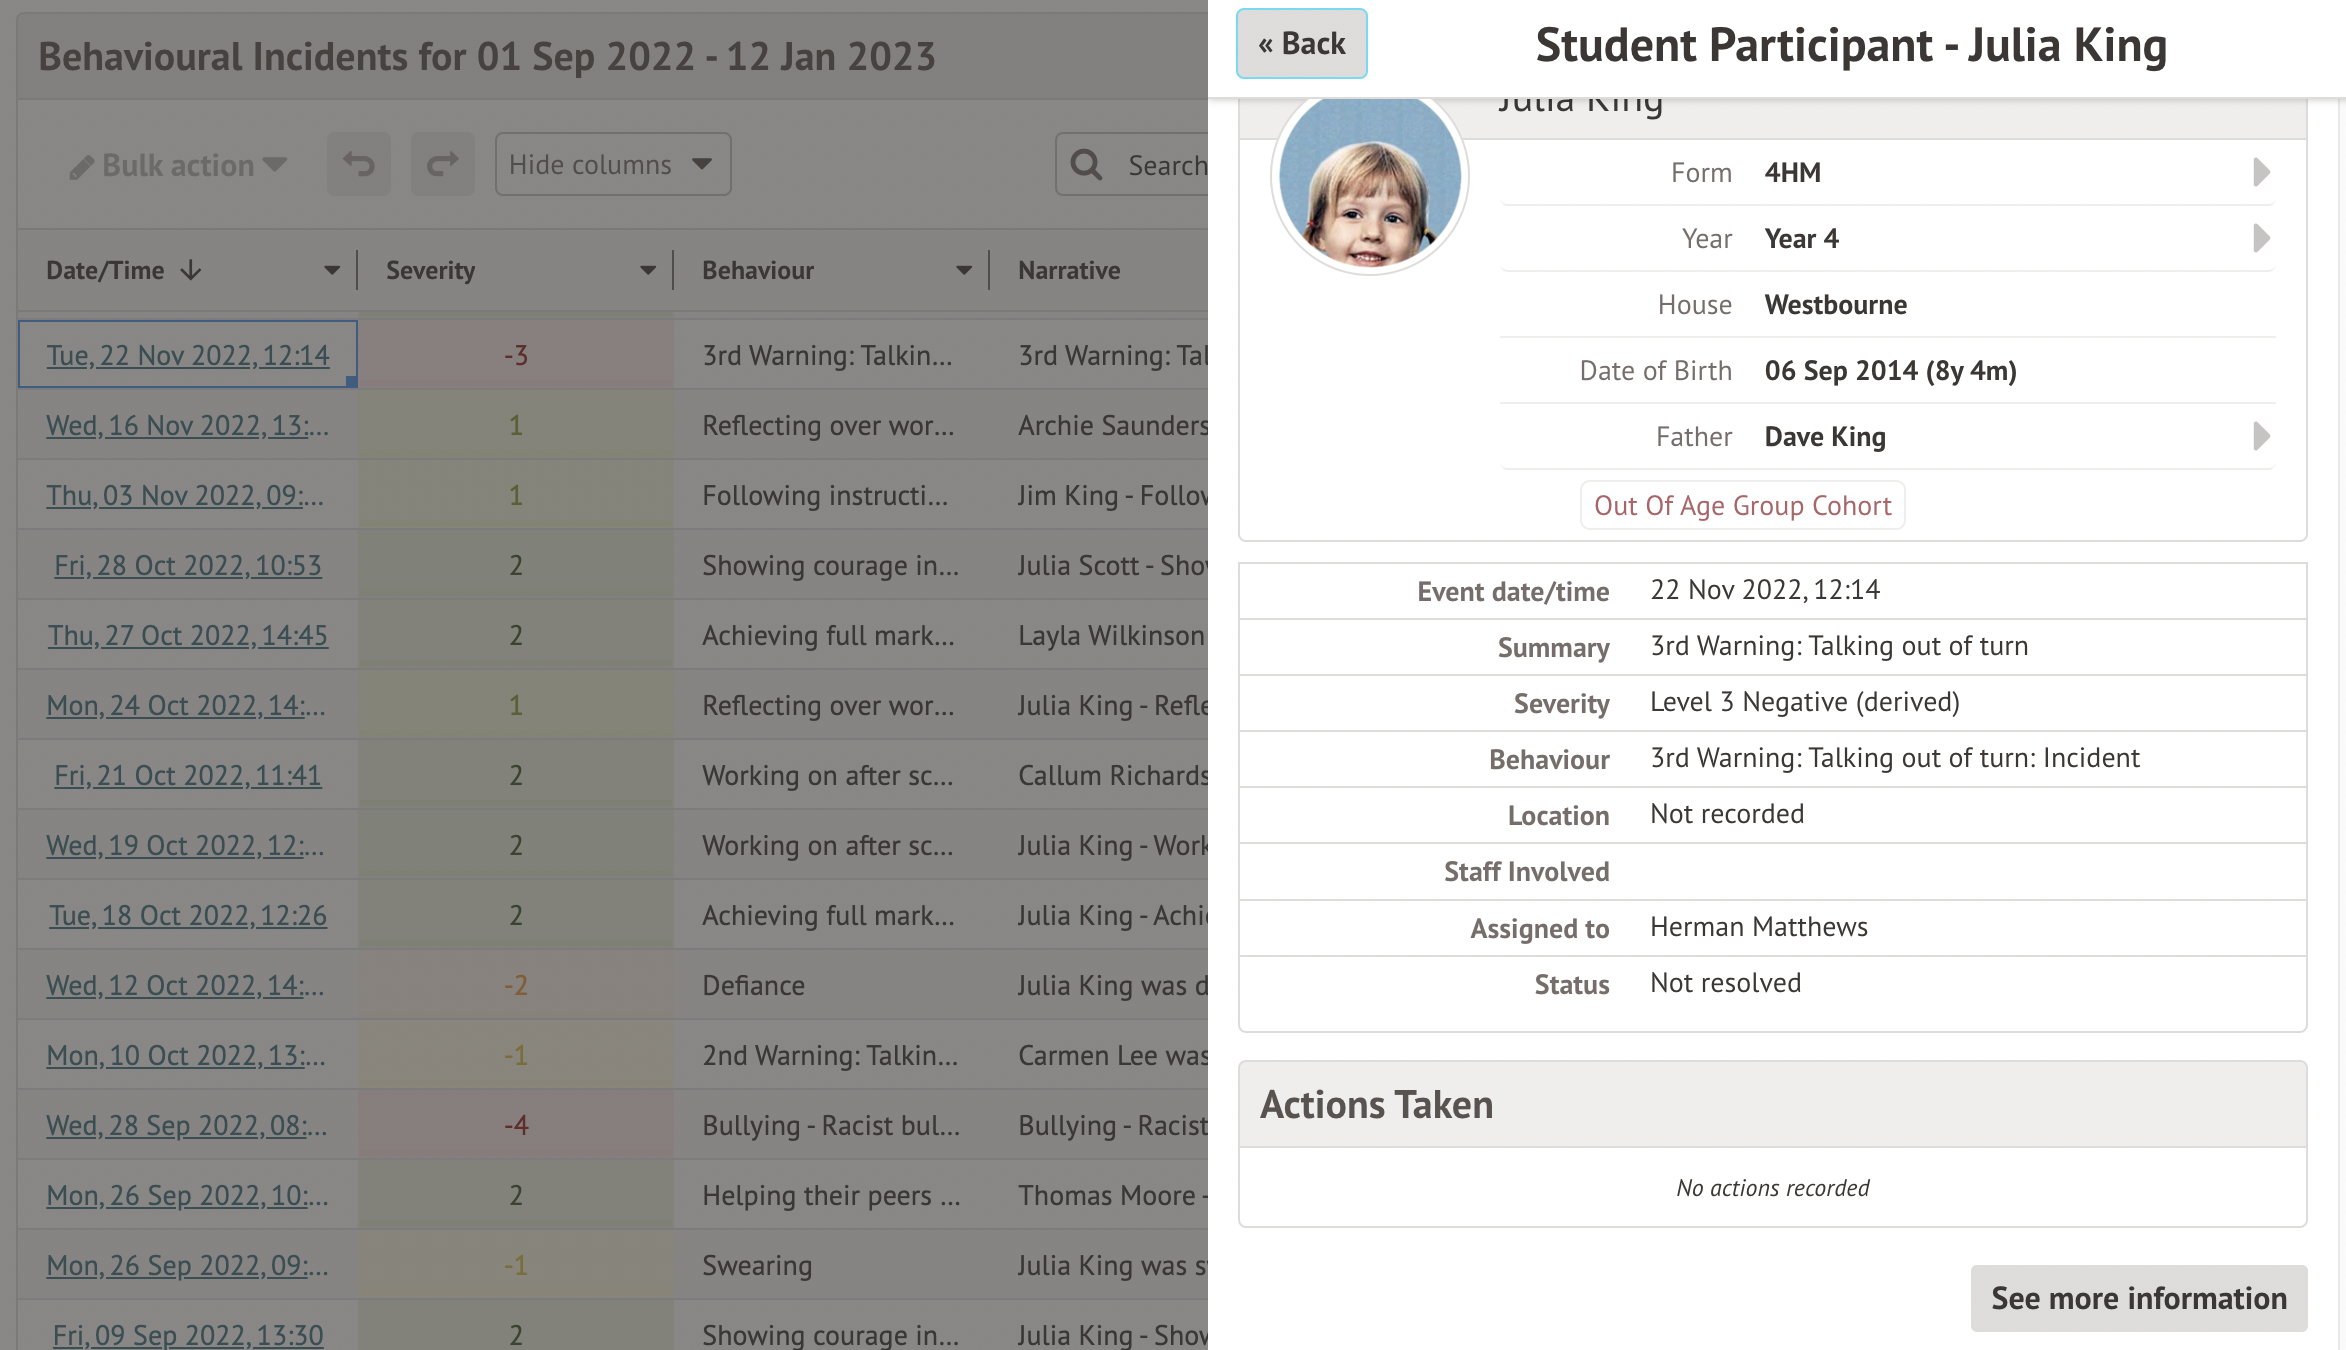Click the Back button

point(1301,44)
